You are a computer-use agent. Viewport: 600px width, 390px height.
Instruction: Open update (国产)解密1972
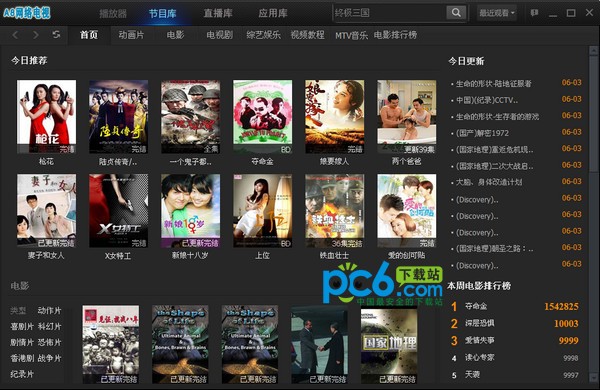tap(482, 133)
